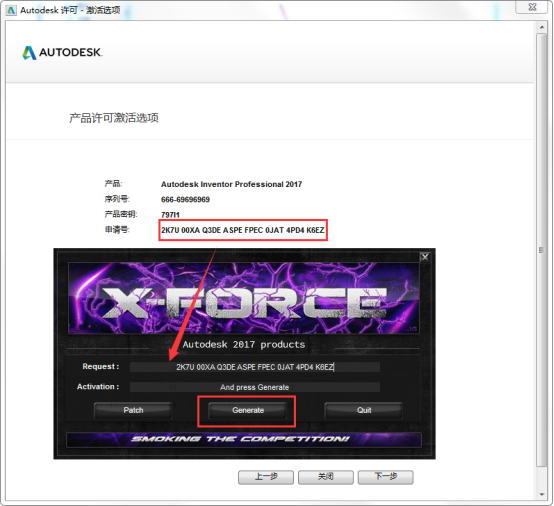The image size is (554, 506).
Task: Click the Generate button in X-Force
Action: [x=248, y=410]
